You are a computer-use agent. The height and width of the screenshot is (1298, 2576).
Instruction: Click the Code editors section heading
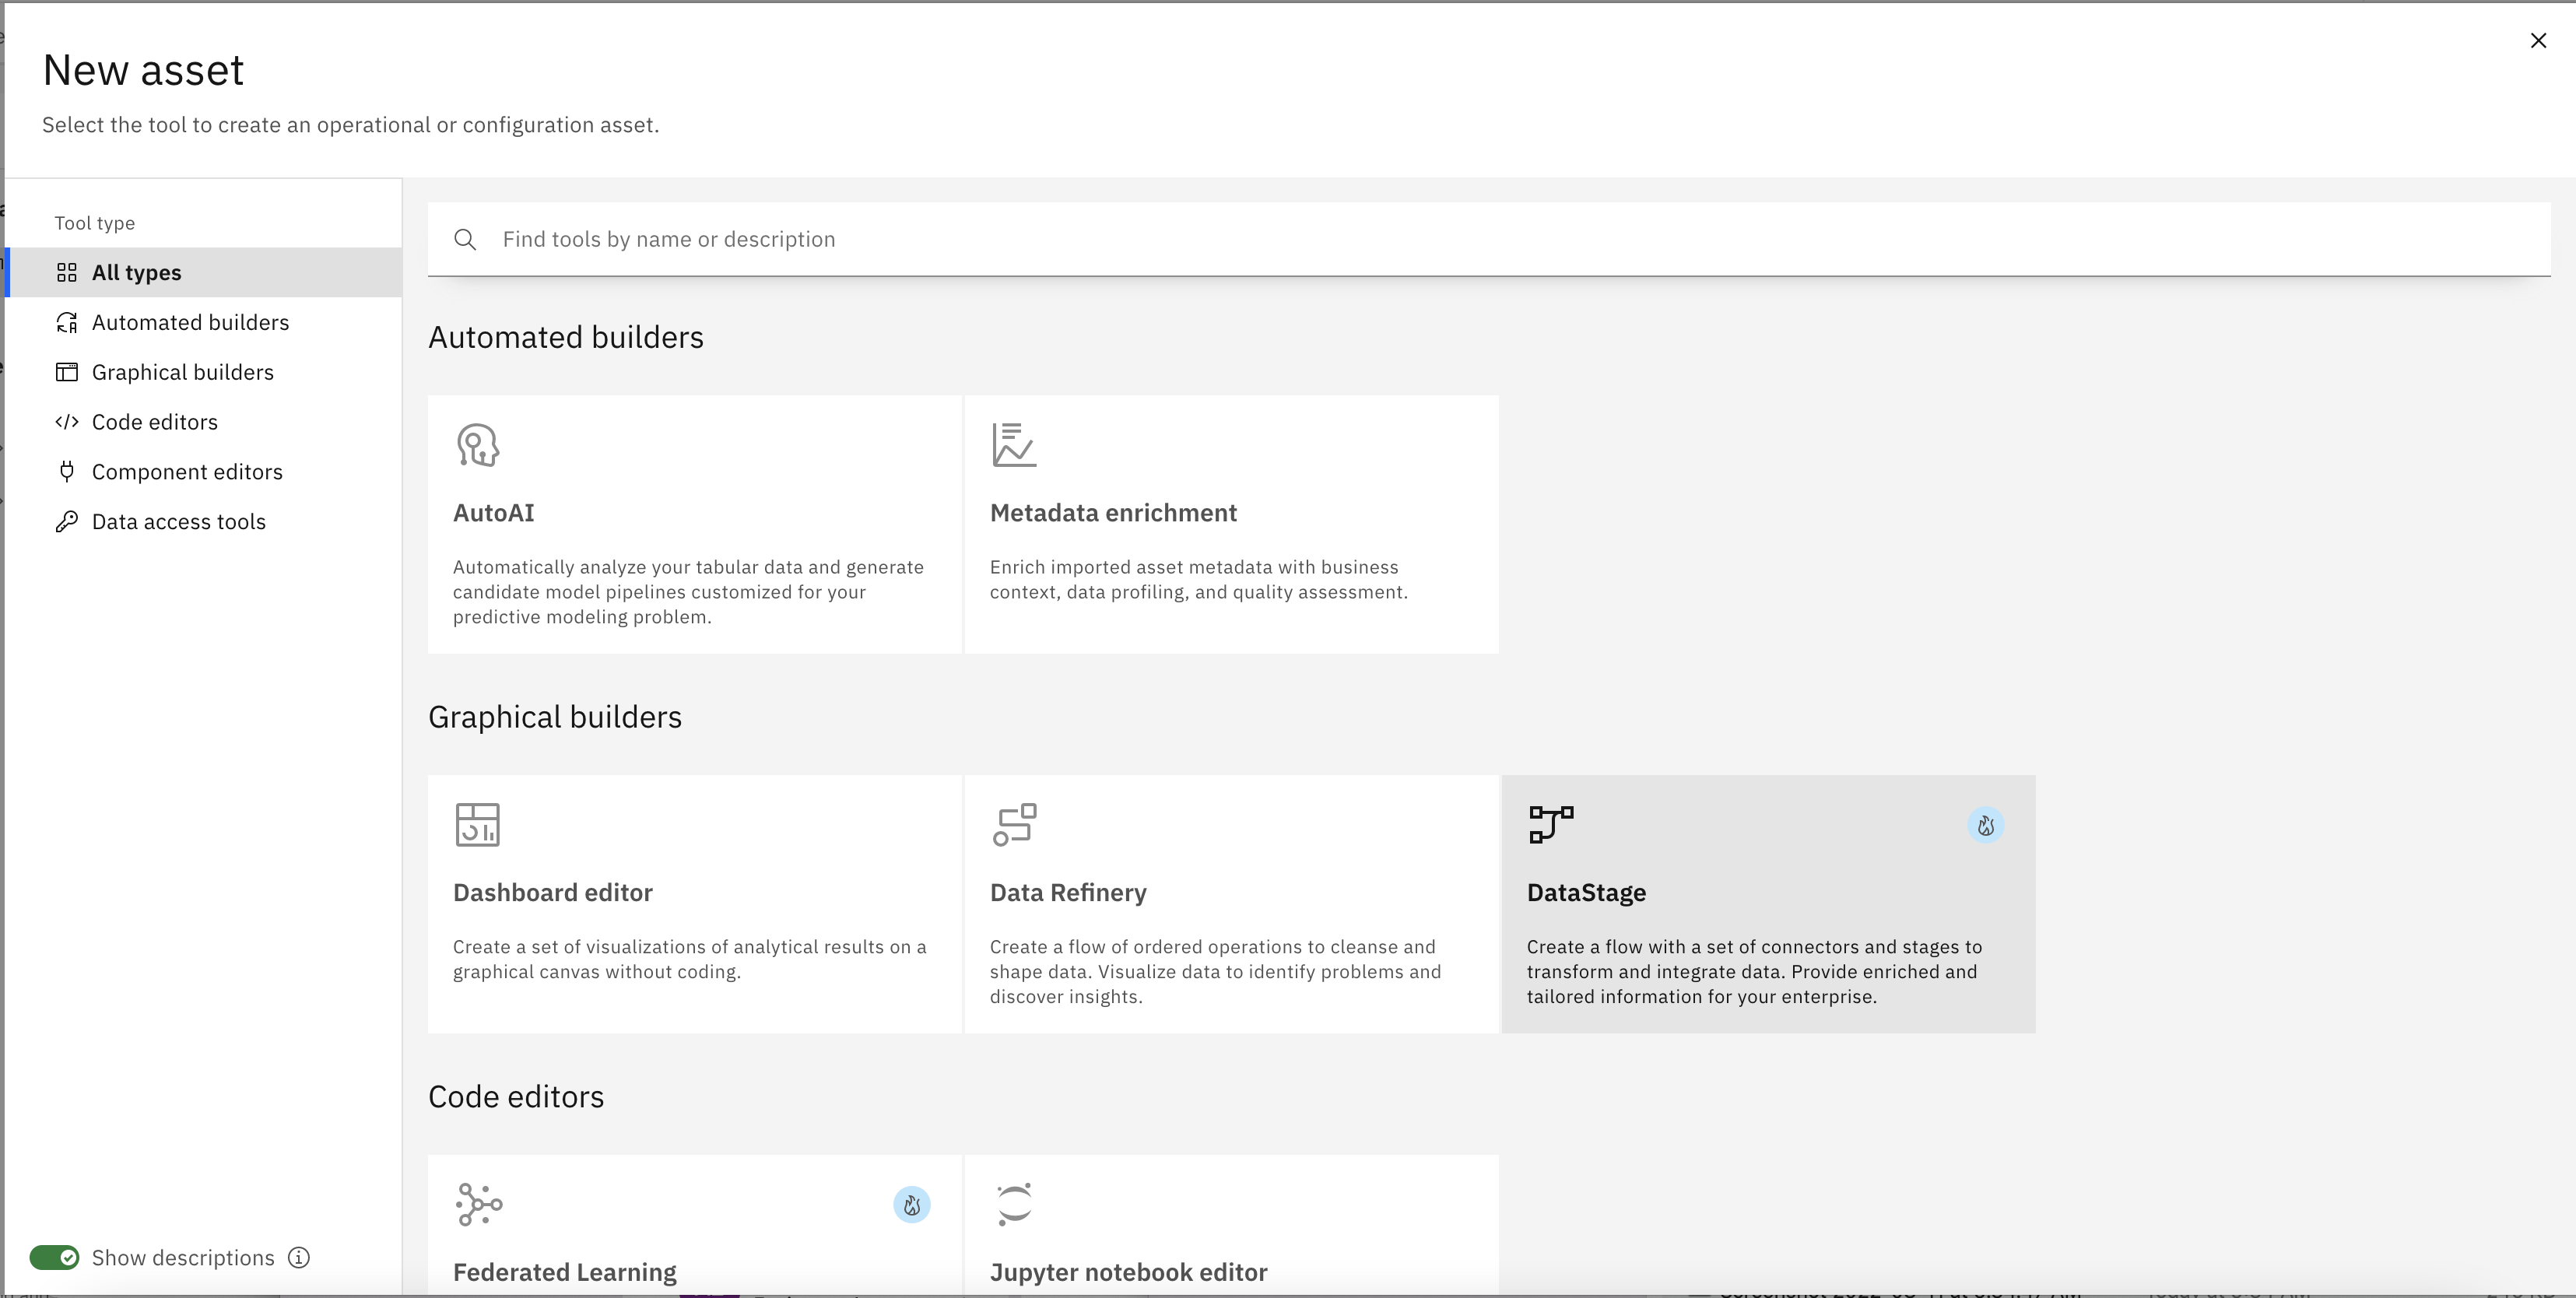[516, 1096]
